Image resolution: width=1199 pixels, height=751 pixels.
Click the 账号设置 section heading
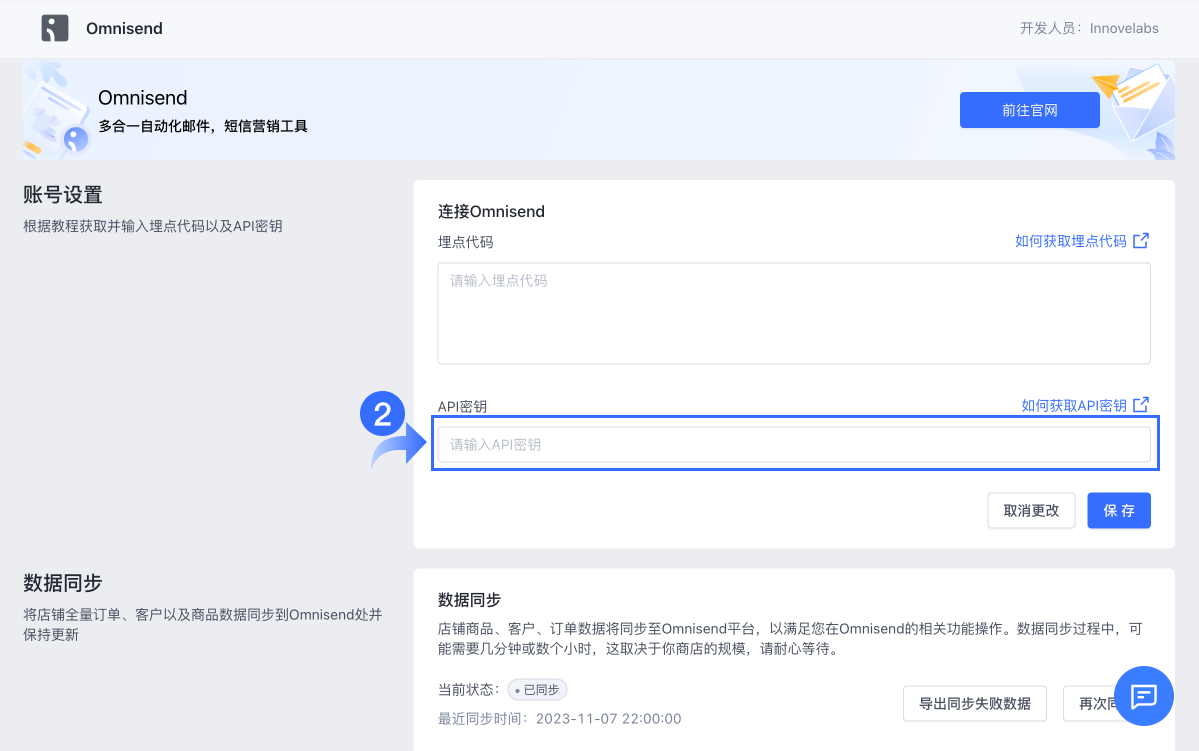63,195
